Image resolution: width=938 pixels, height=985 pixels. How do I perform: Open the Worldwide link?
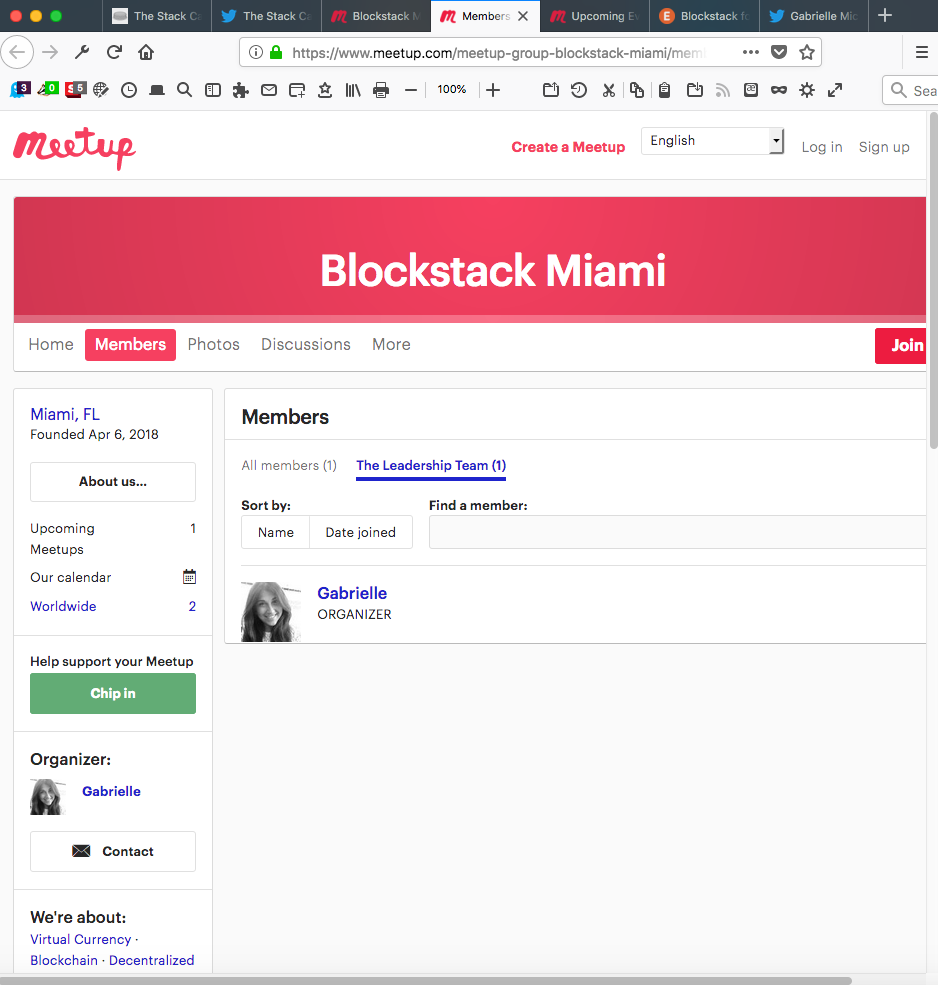point(63,606)
